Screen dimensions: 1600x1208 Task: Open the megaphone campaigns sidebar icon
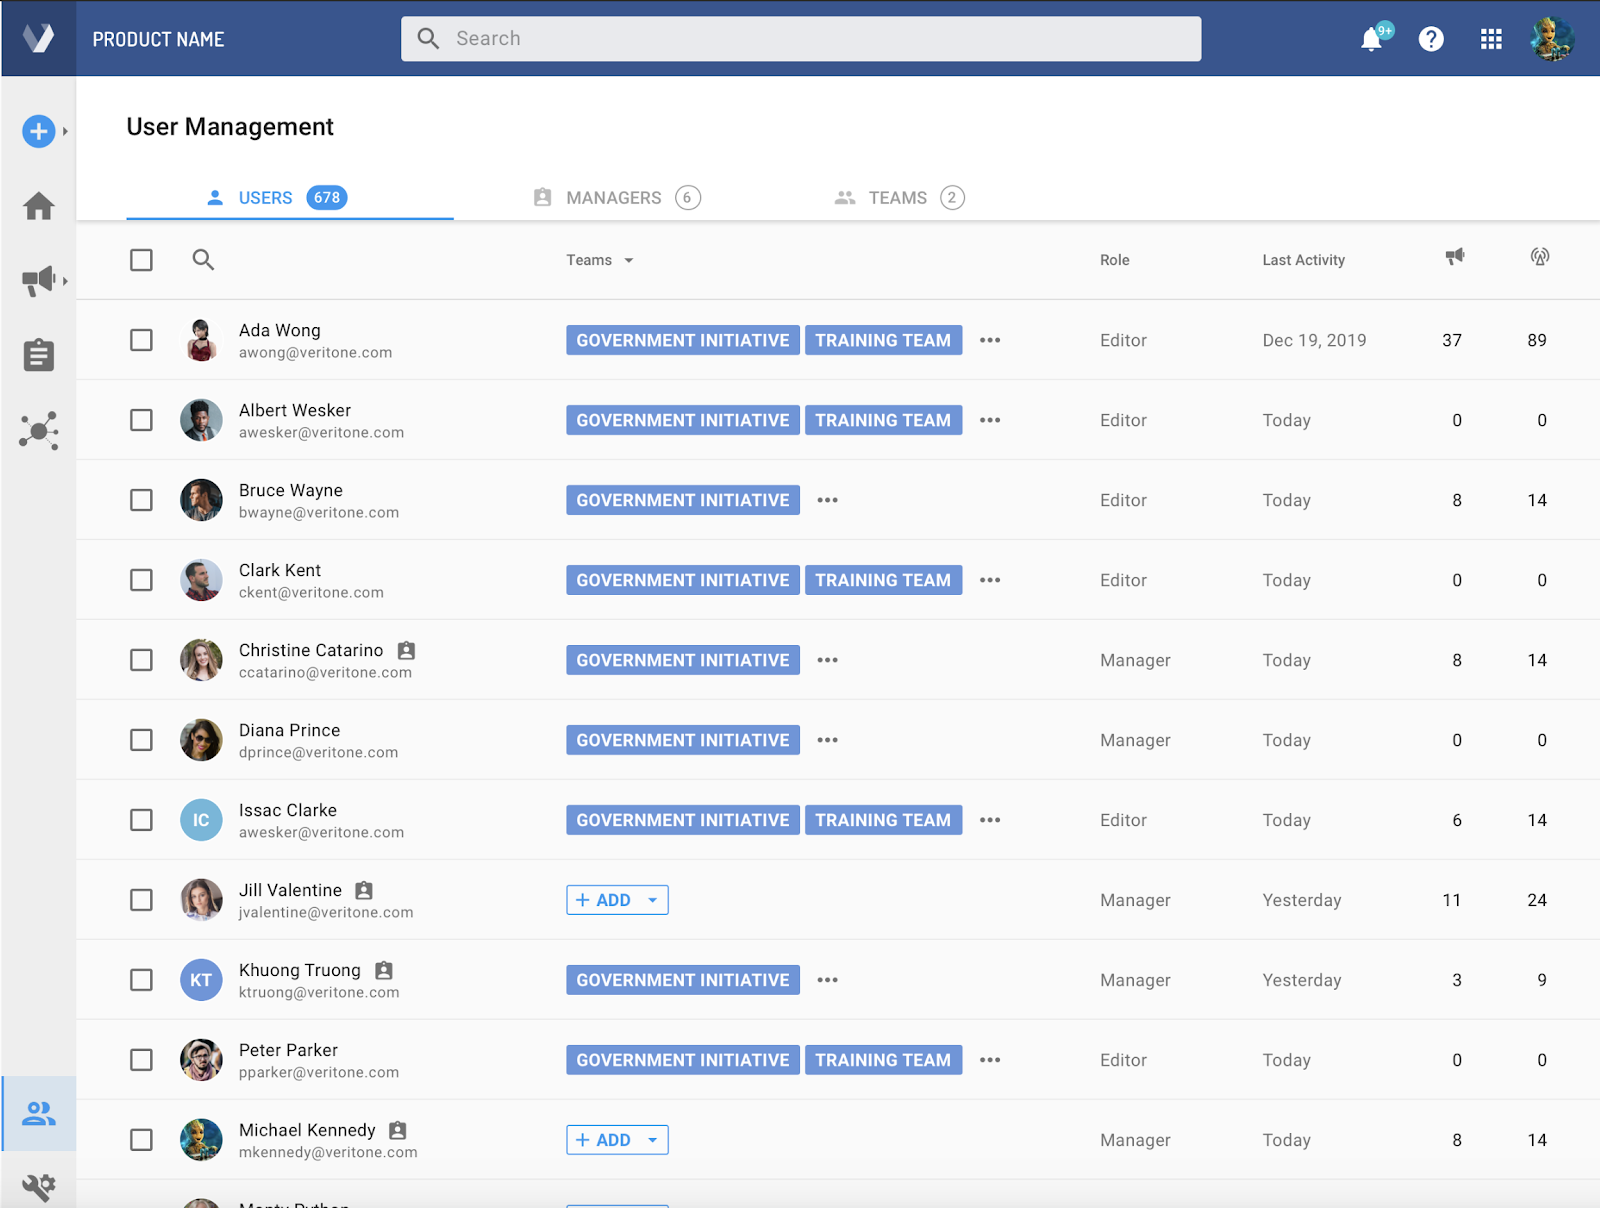pyautogui.click(x=39, y=281)
